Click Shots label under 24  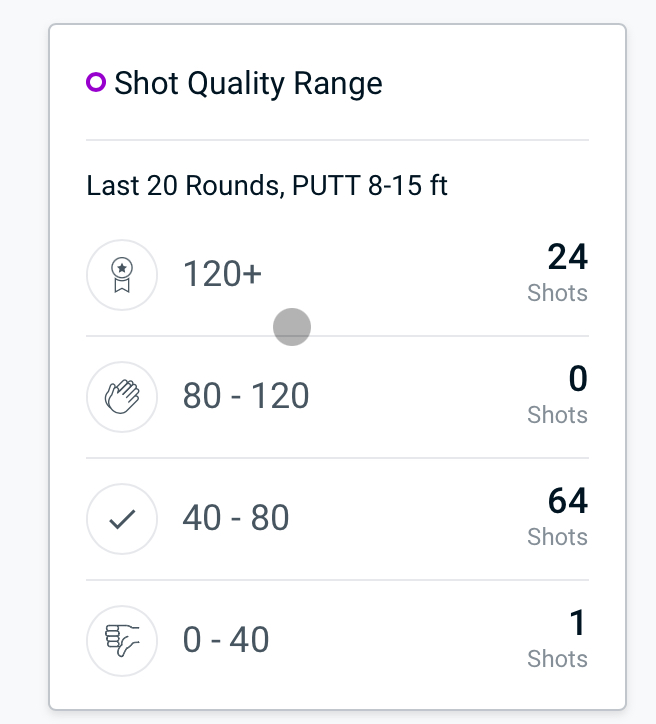point(557,293)
